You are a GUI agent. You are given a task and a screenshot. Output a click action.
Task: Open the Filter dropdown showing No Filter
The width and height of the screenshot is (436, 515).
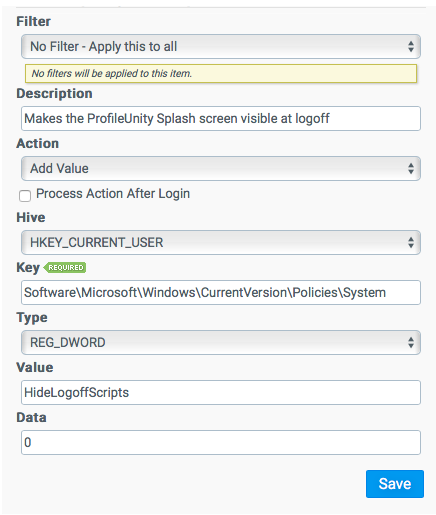coord(221,47)
